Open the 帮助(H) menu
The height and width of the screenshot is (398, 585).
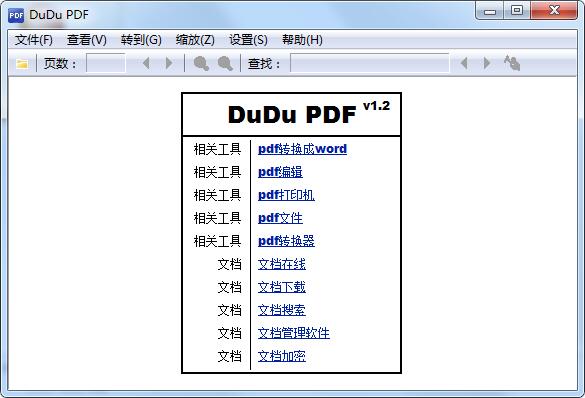302,40
